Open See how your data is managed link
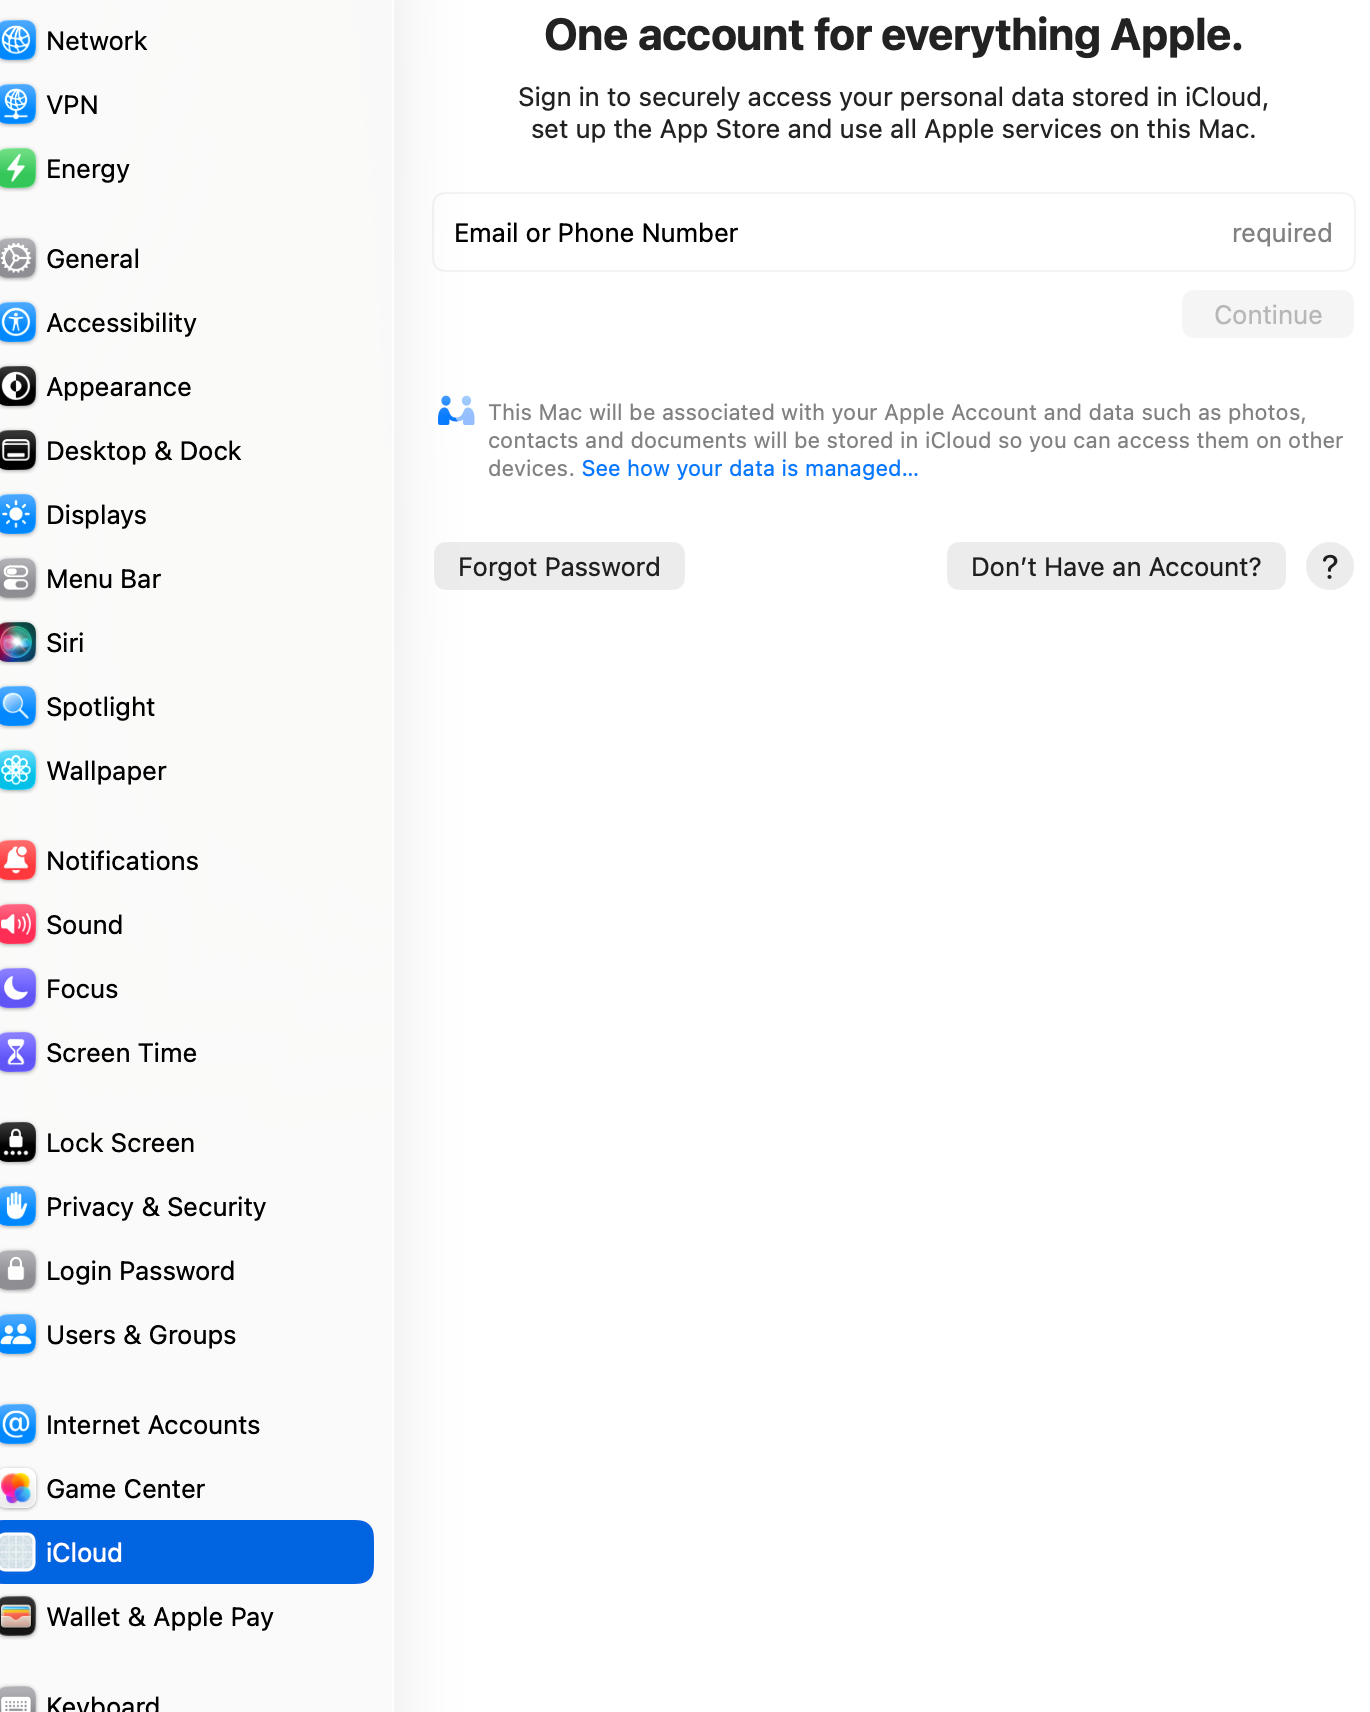The image size is (1370, 1712). click(x=750, y=468)
